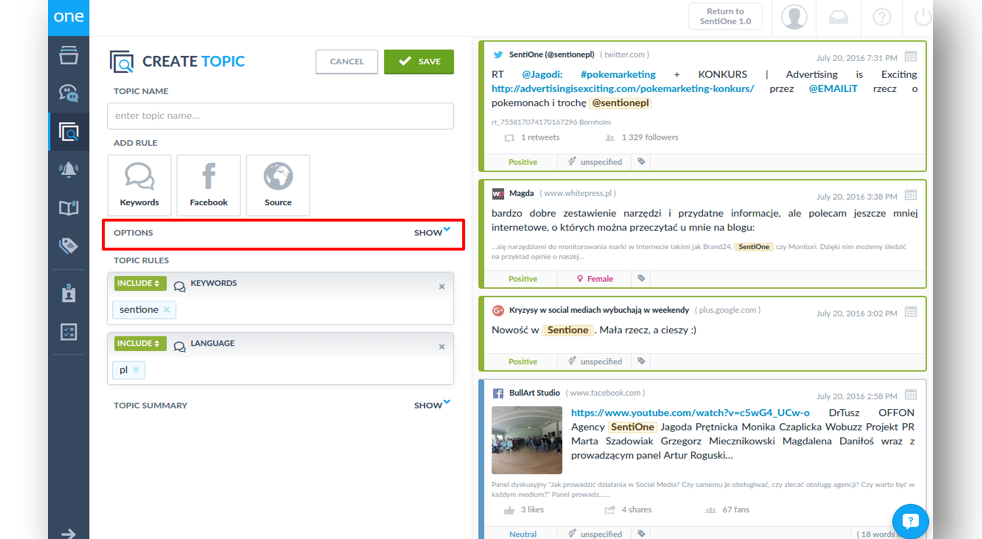Viewport: 982px width, 539px height.
Task: Cancel topic creation
Action: pos(346,62)
